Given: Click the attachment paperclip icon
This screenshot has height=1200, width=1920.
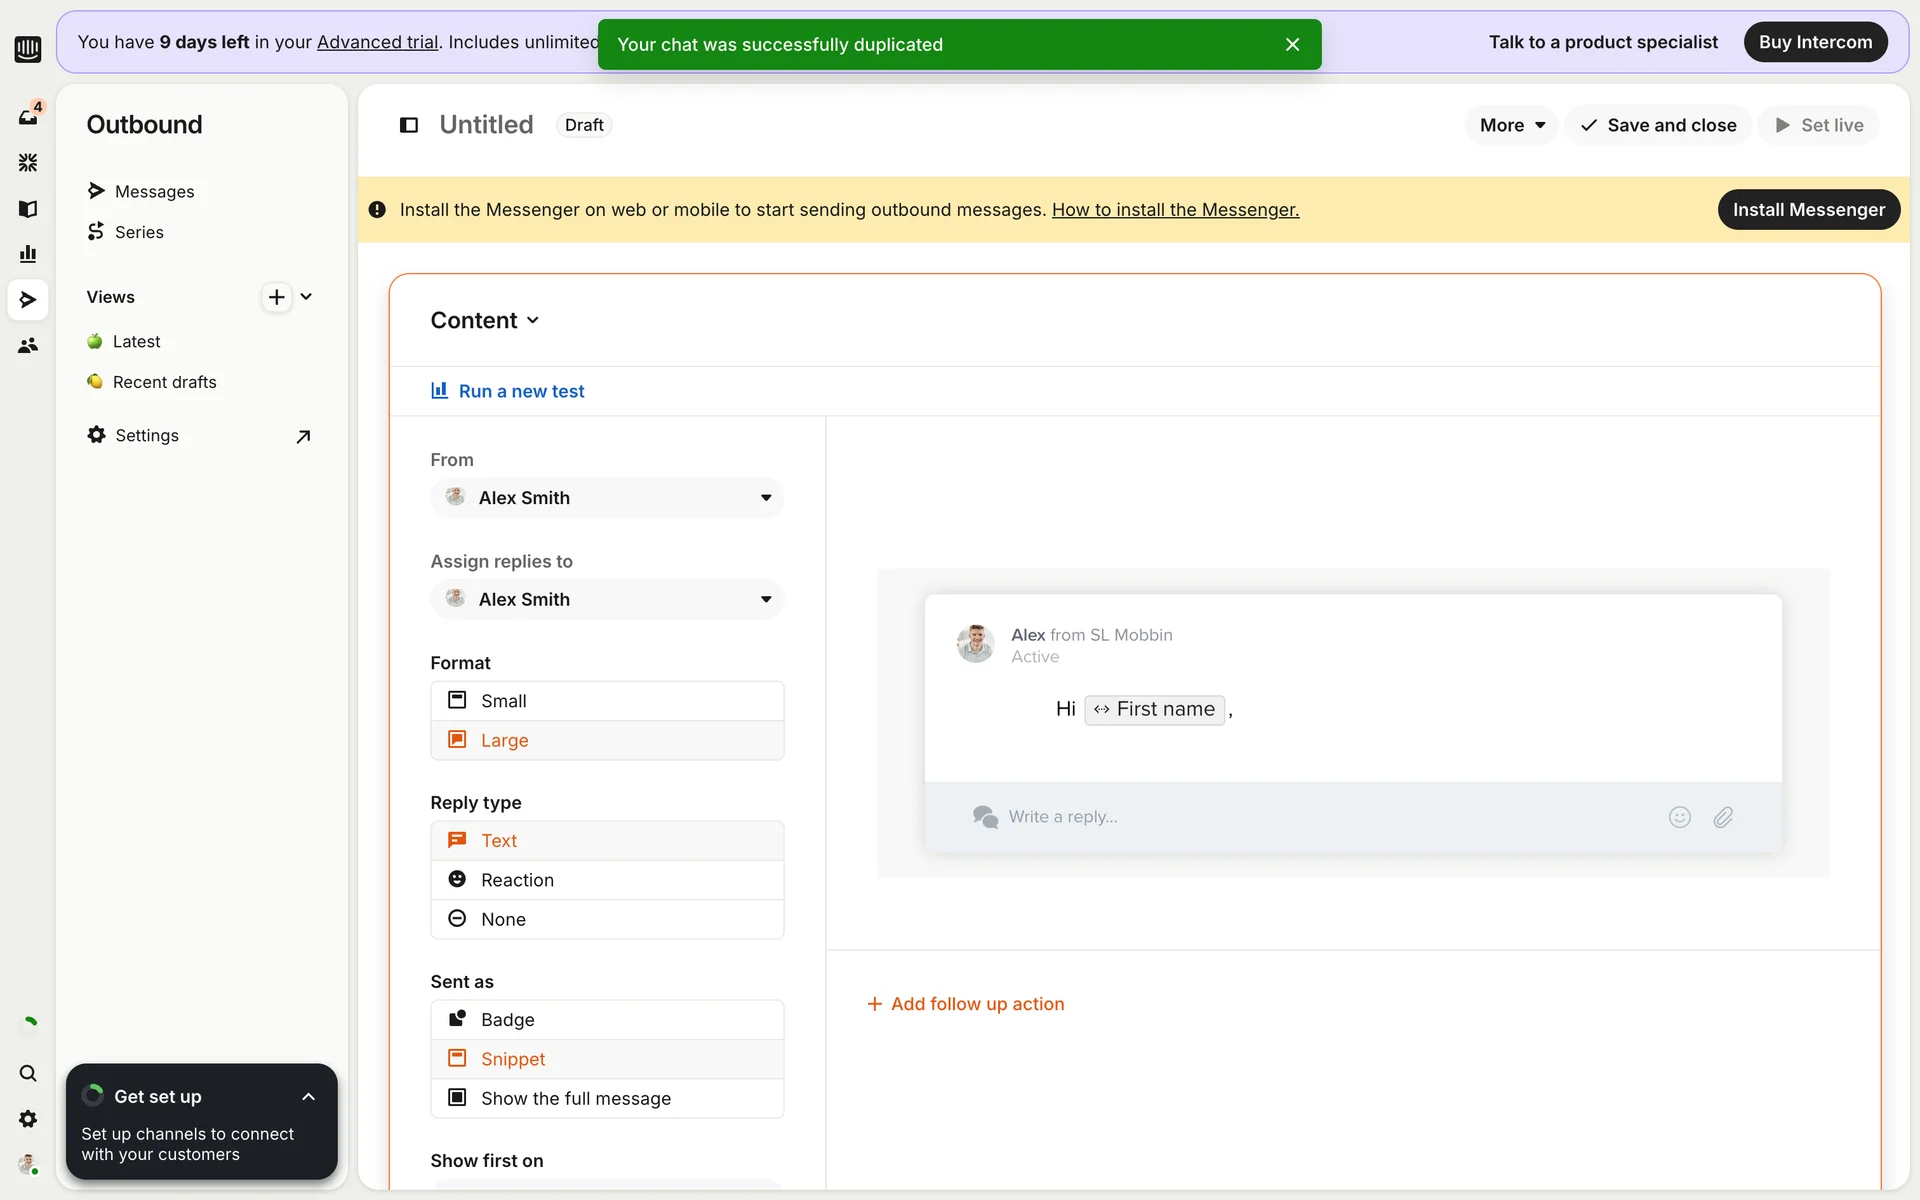Looking at the screenshot, I should click(x=1723, y=817).
